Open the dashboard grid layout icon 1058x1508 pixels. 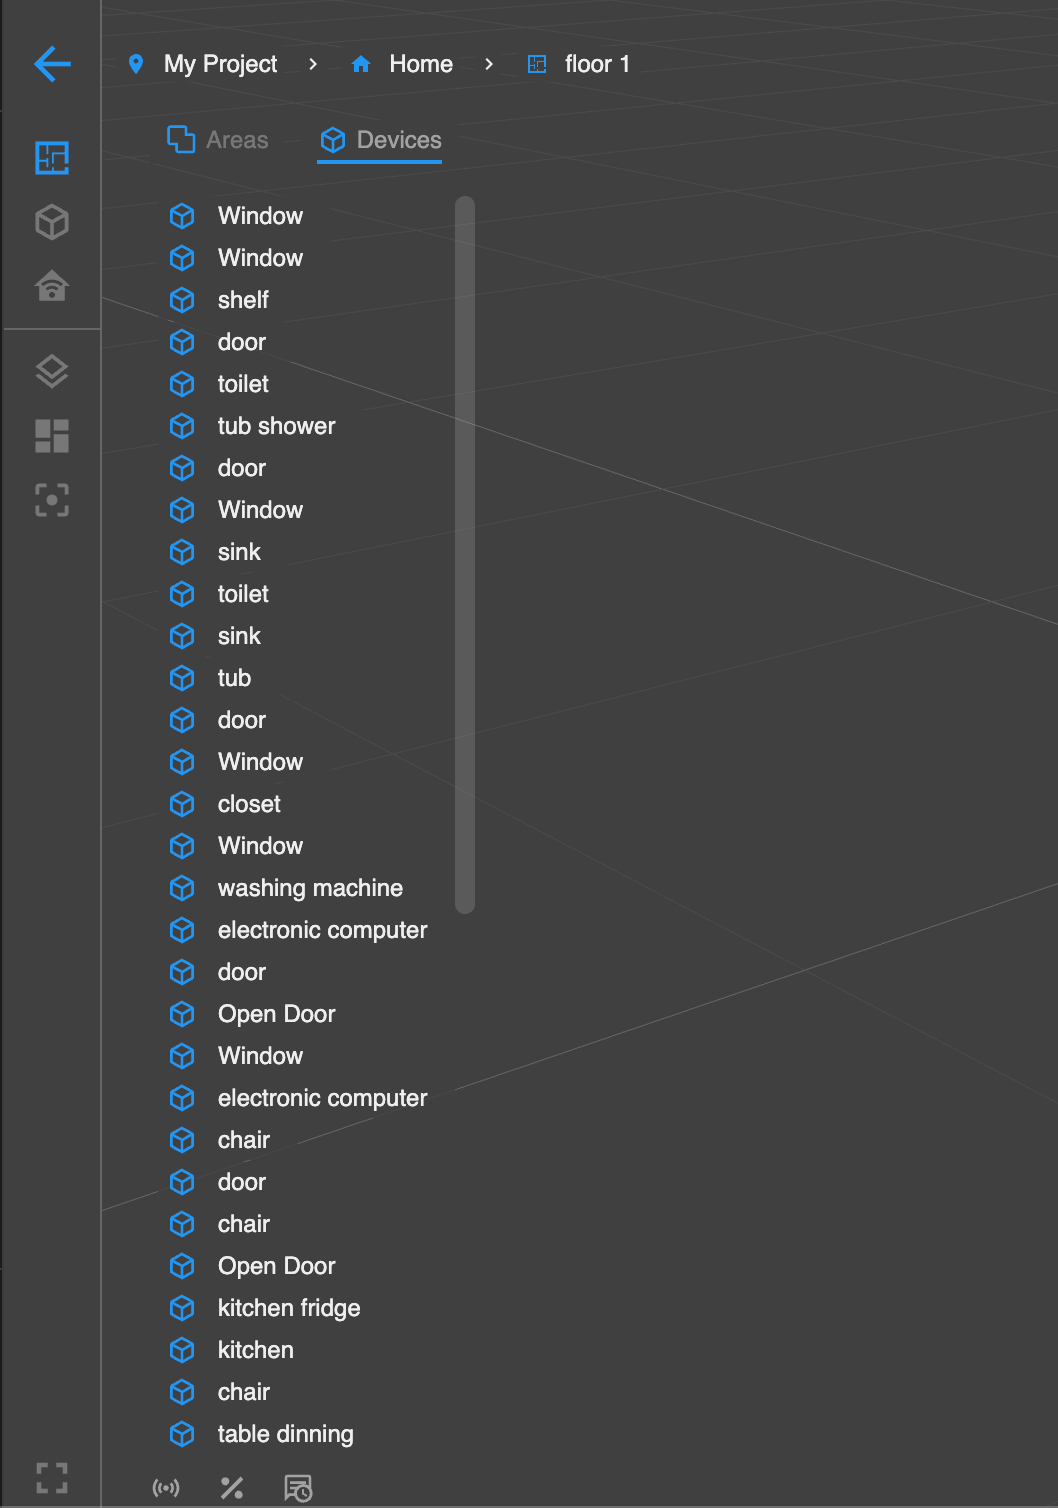click(51, 437)
